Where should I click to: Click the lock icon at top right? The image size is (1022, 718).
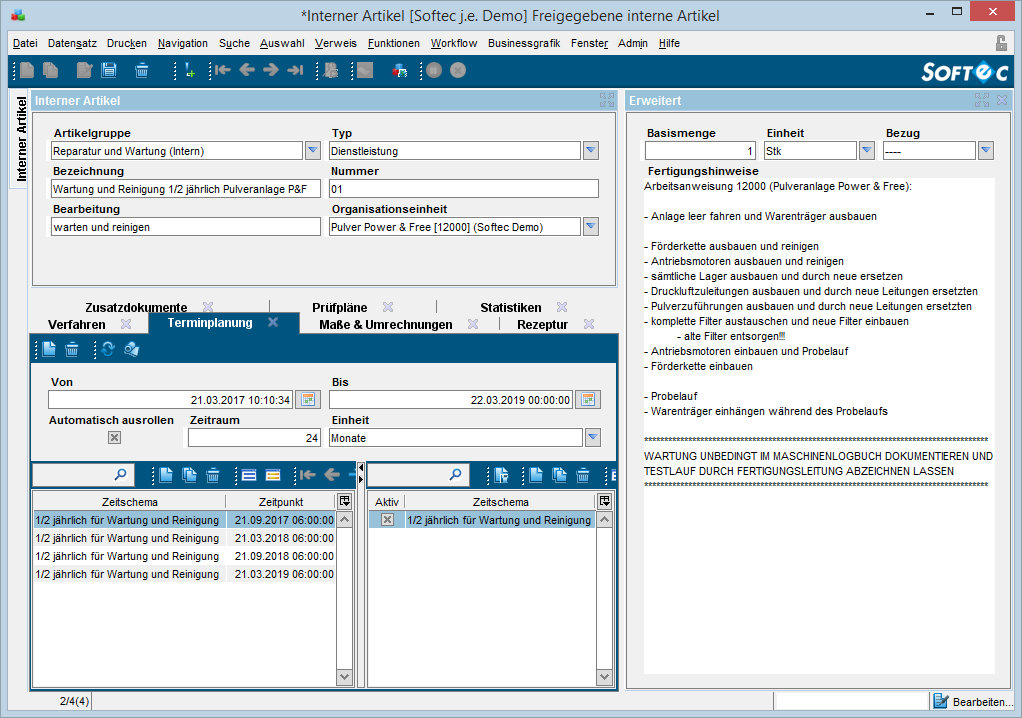tap(1001, 43)
